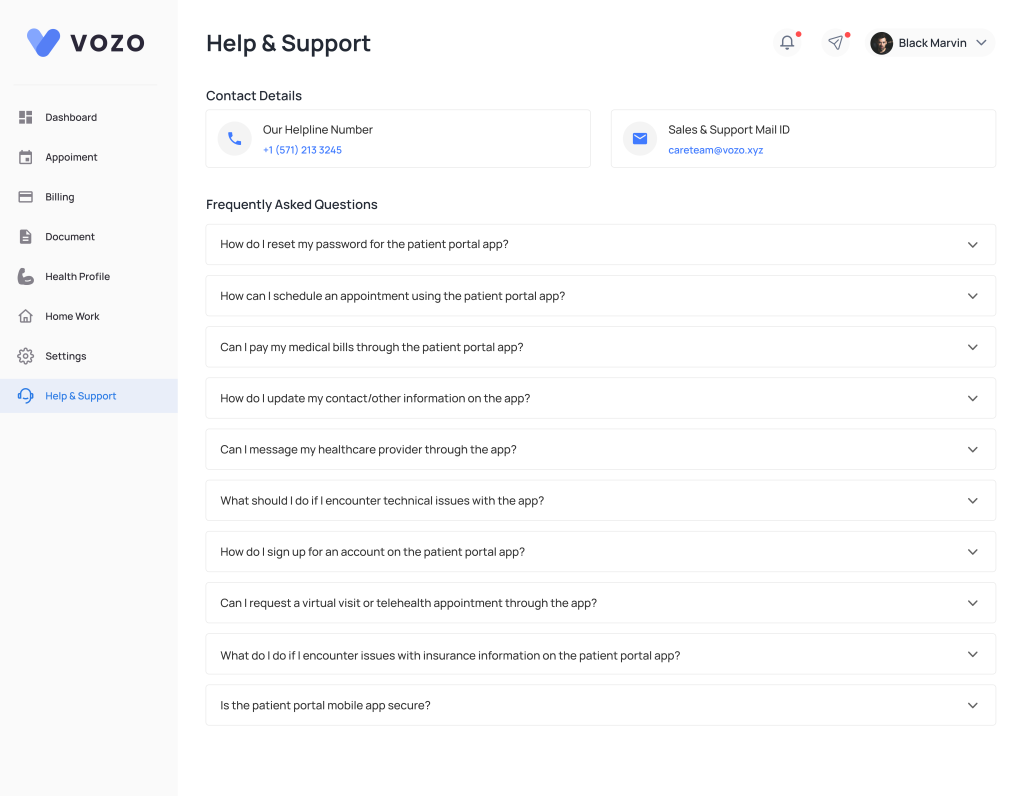Image resolution: width=1024 pixels, height=796 pixels.
Task: Open the Black Marvin account dropdown
Action: [981, 43]
